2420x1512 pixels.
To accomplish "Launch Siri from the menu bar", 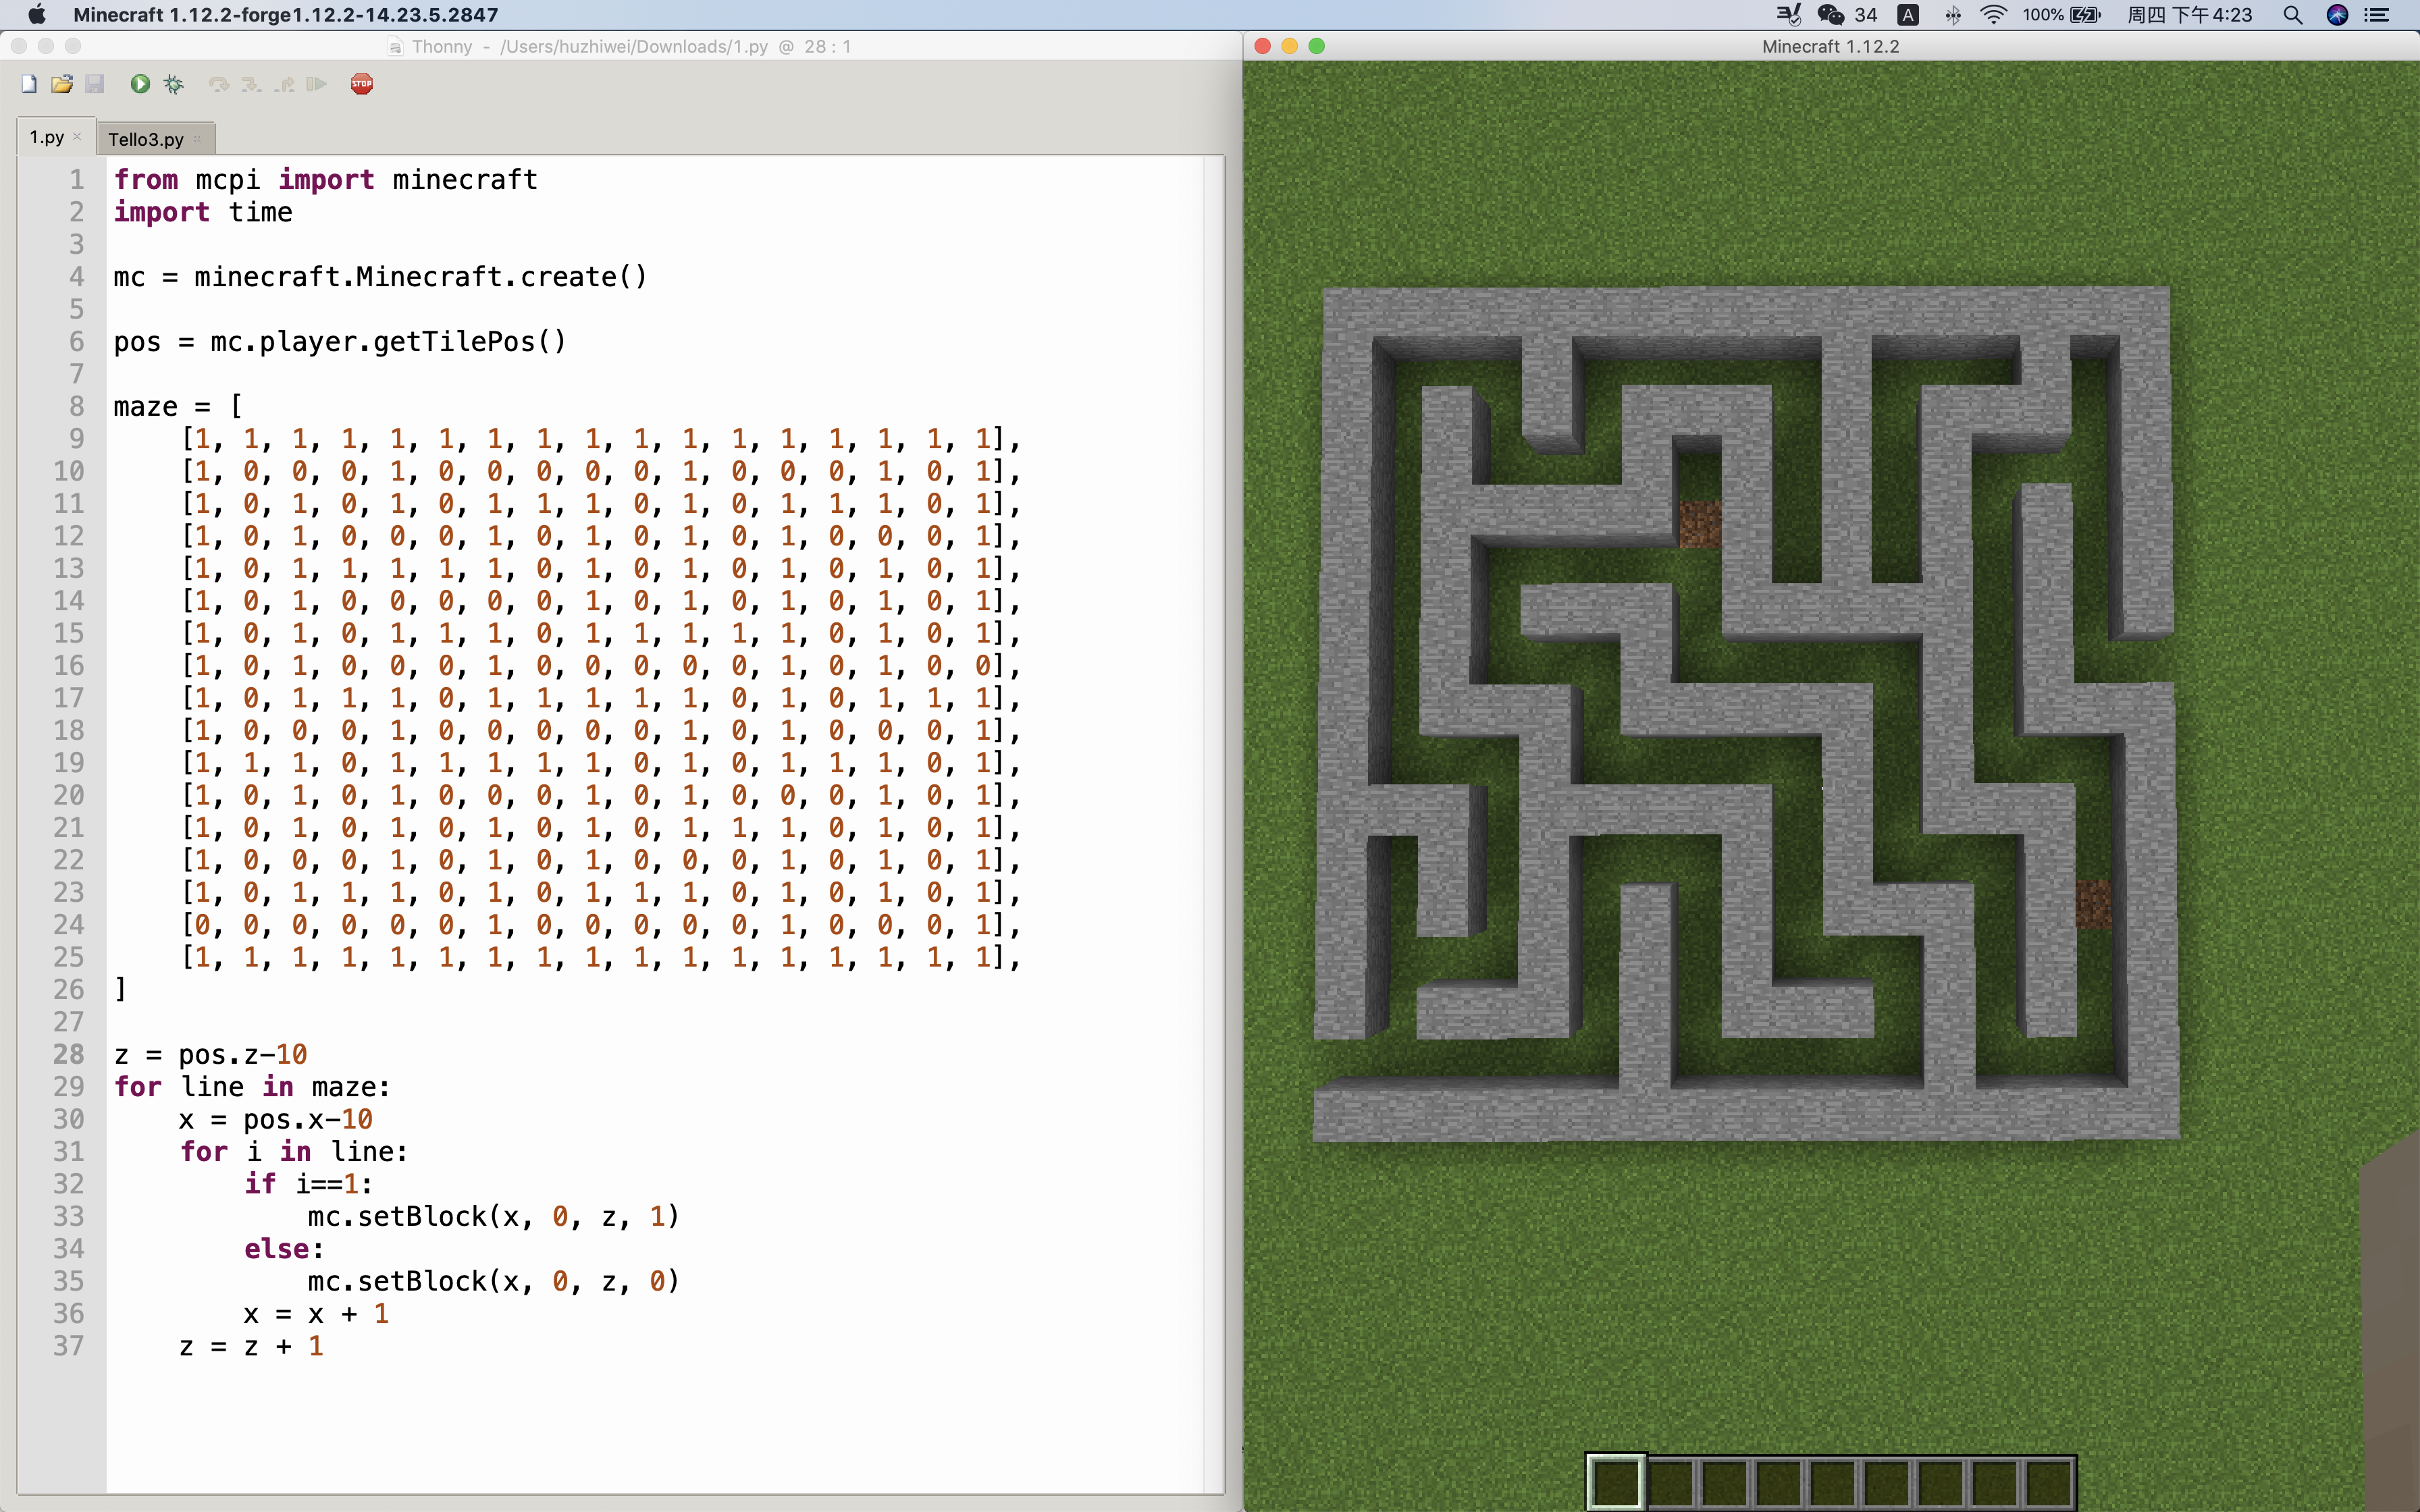I will click(x=2338, y=15).
